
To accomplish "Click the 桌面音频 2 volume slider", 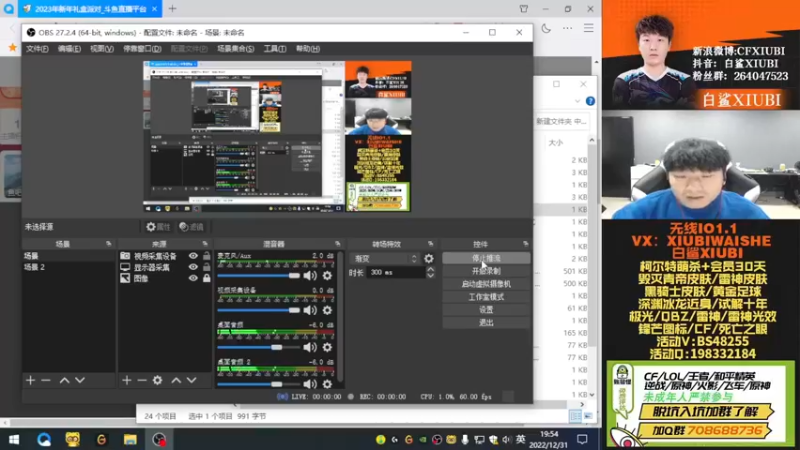I will 259,384.
